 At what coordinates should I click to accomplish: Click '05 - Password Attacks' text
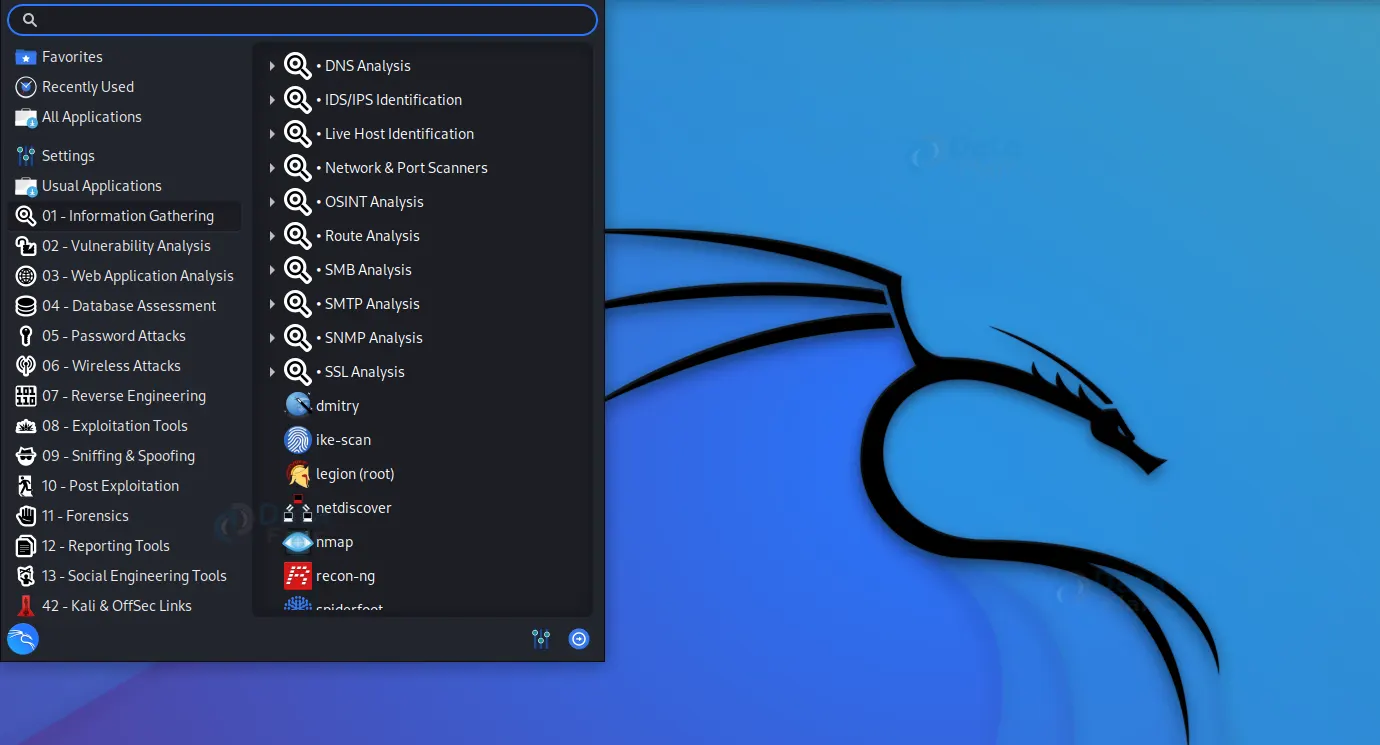114,336
